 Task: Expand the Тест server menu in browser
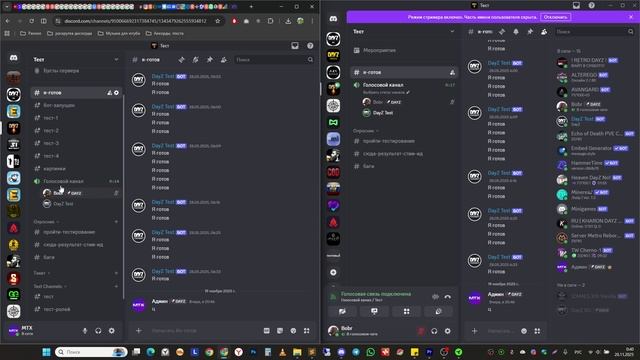(x=116, y=60)
